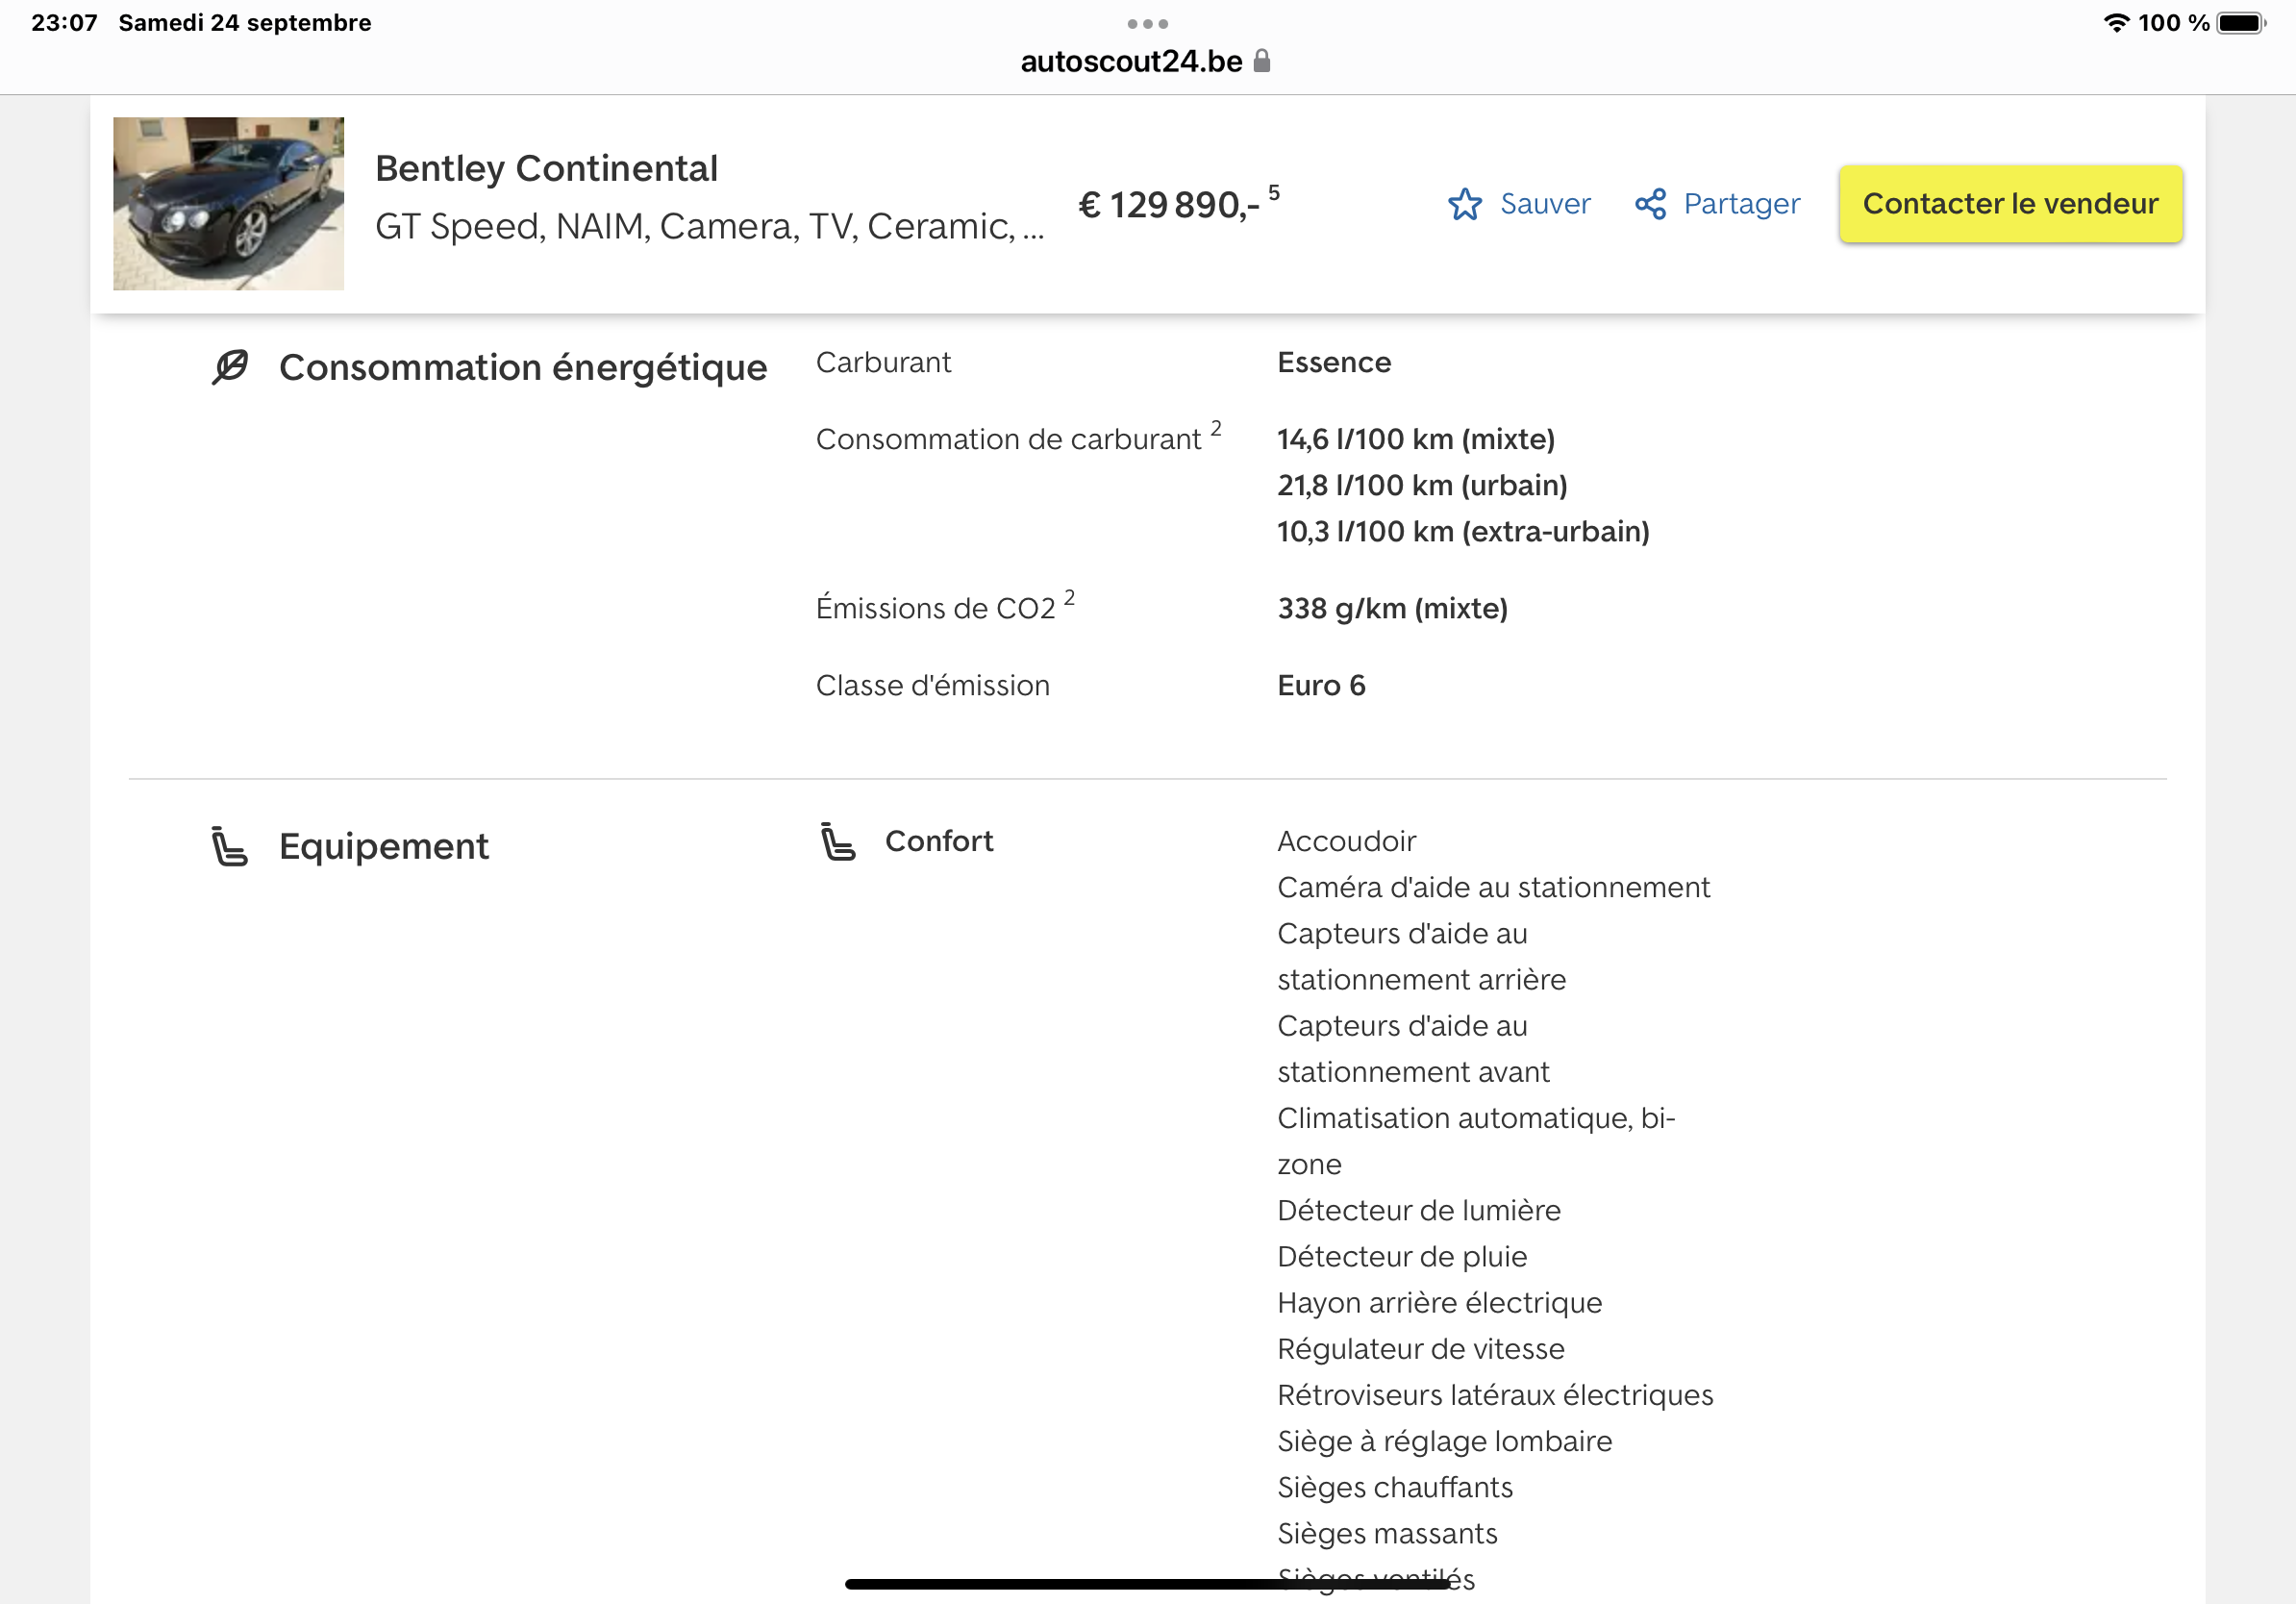This screenshot has height=1604, width=2296.
Task: Share the listing via the Partager link
Action: pyautogui.click(x=1740, y=204)
